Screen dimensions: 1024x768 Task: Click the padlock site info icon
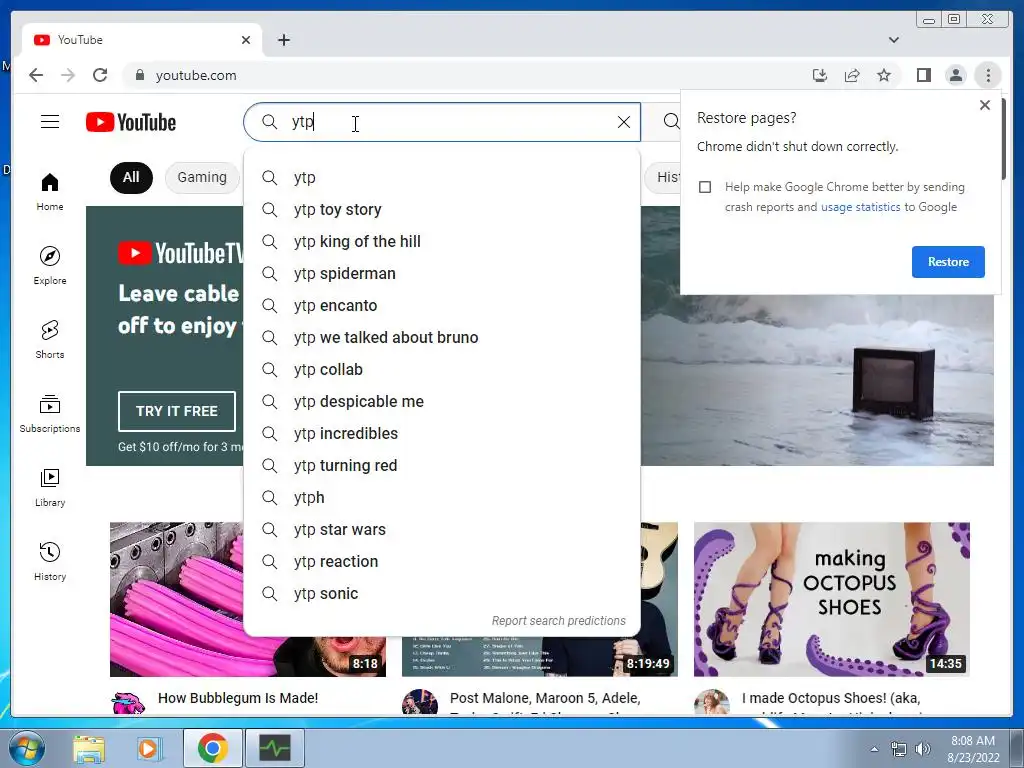[139, 75]
